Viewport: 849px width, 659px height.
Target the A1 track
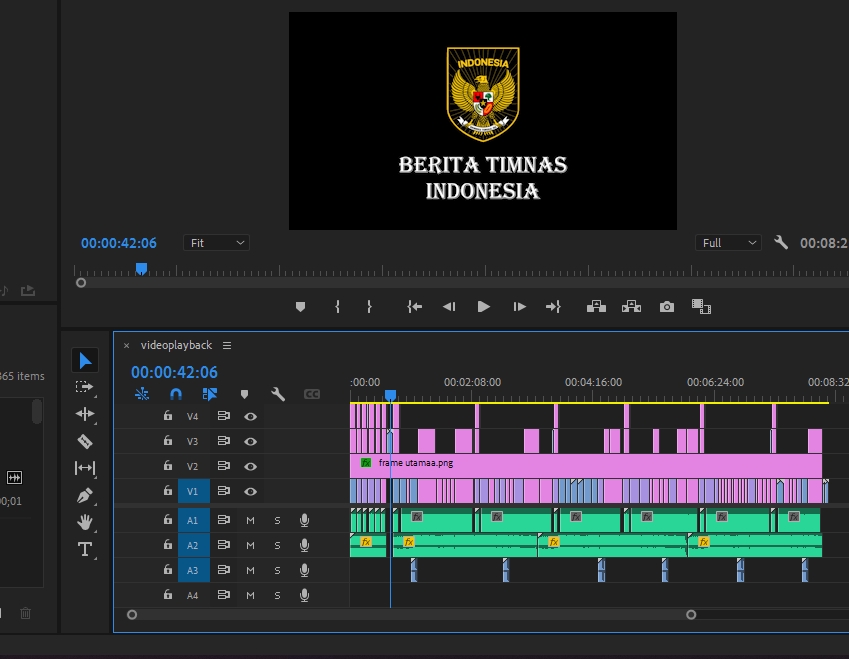pyautogui.click(x=193, y=520)
